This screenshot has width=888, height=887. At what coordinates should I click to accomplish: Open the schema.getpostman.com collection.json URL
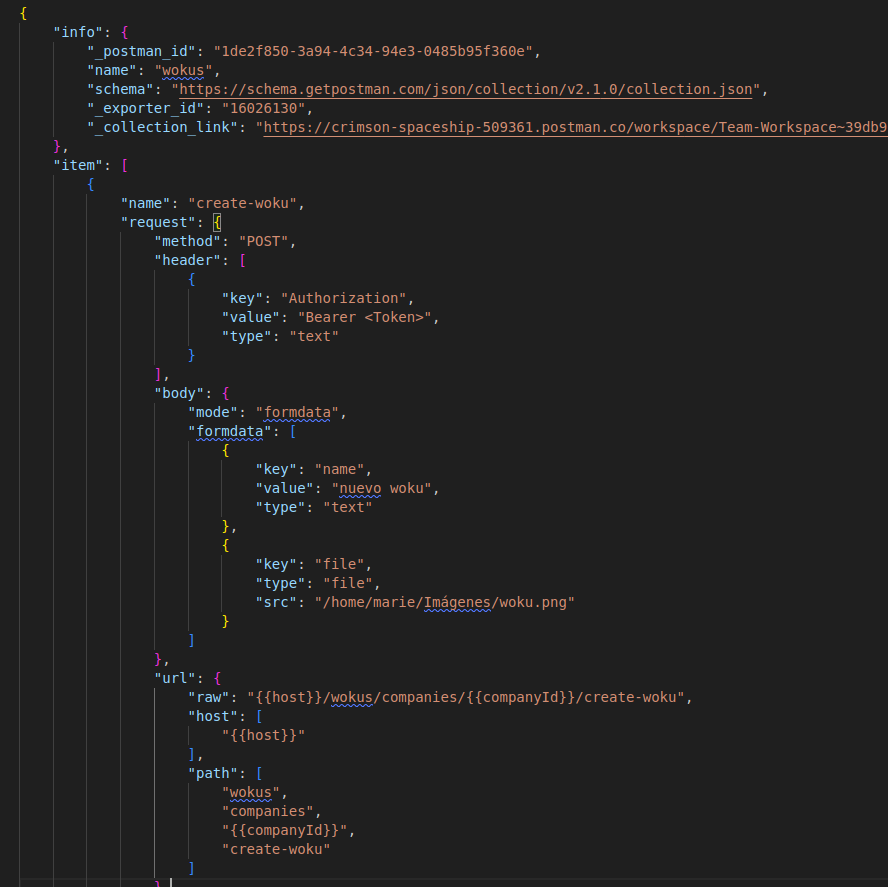pos(466,89)
